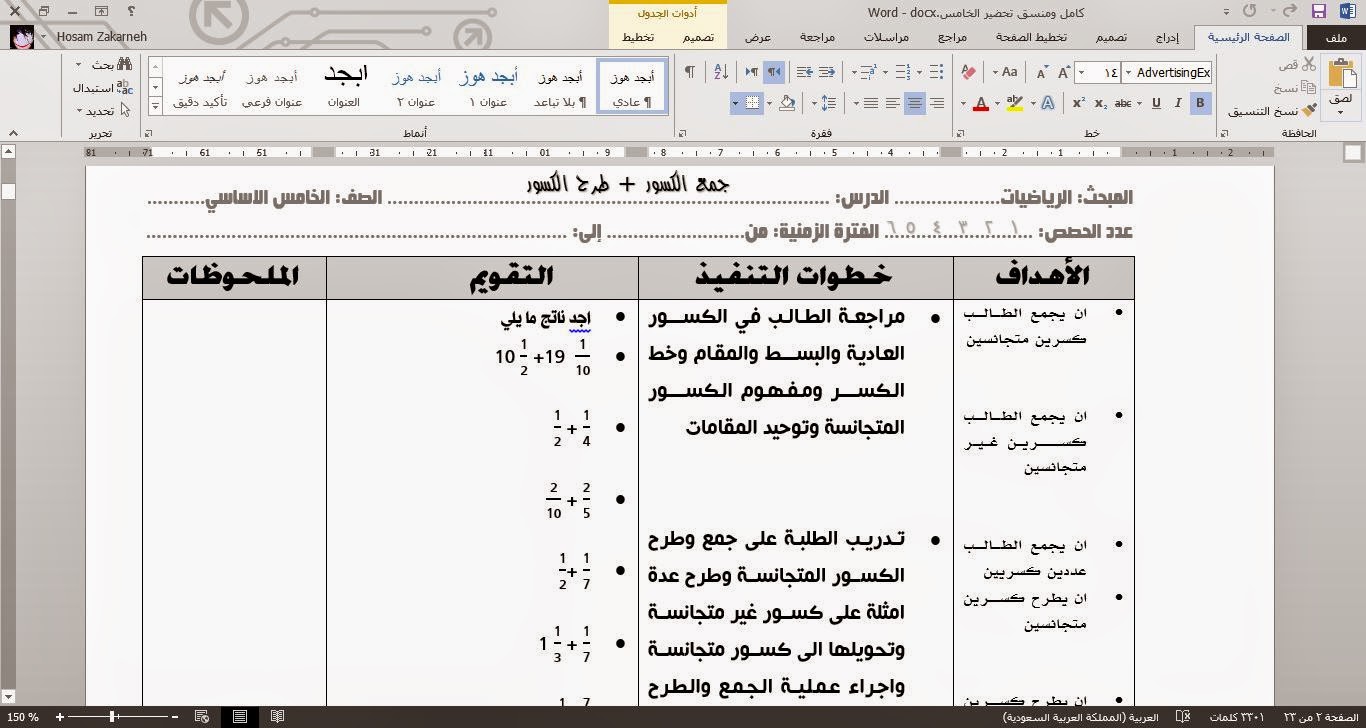Open the بحث find dropdown arrow

click(x=79, y=64)
